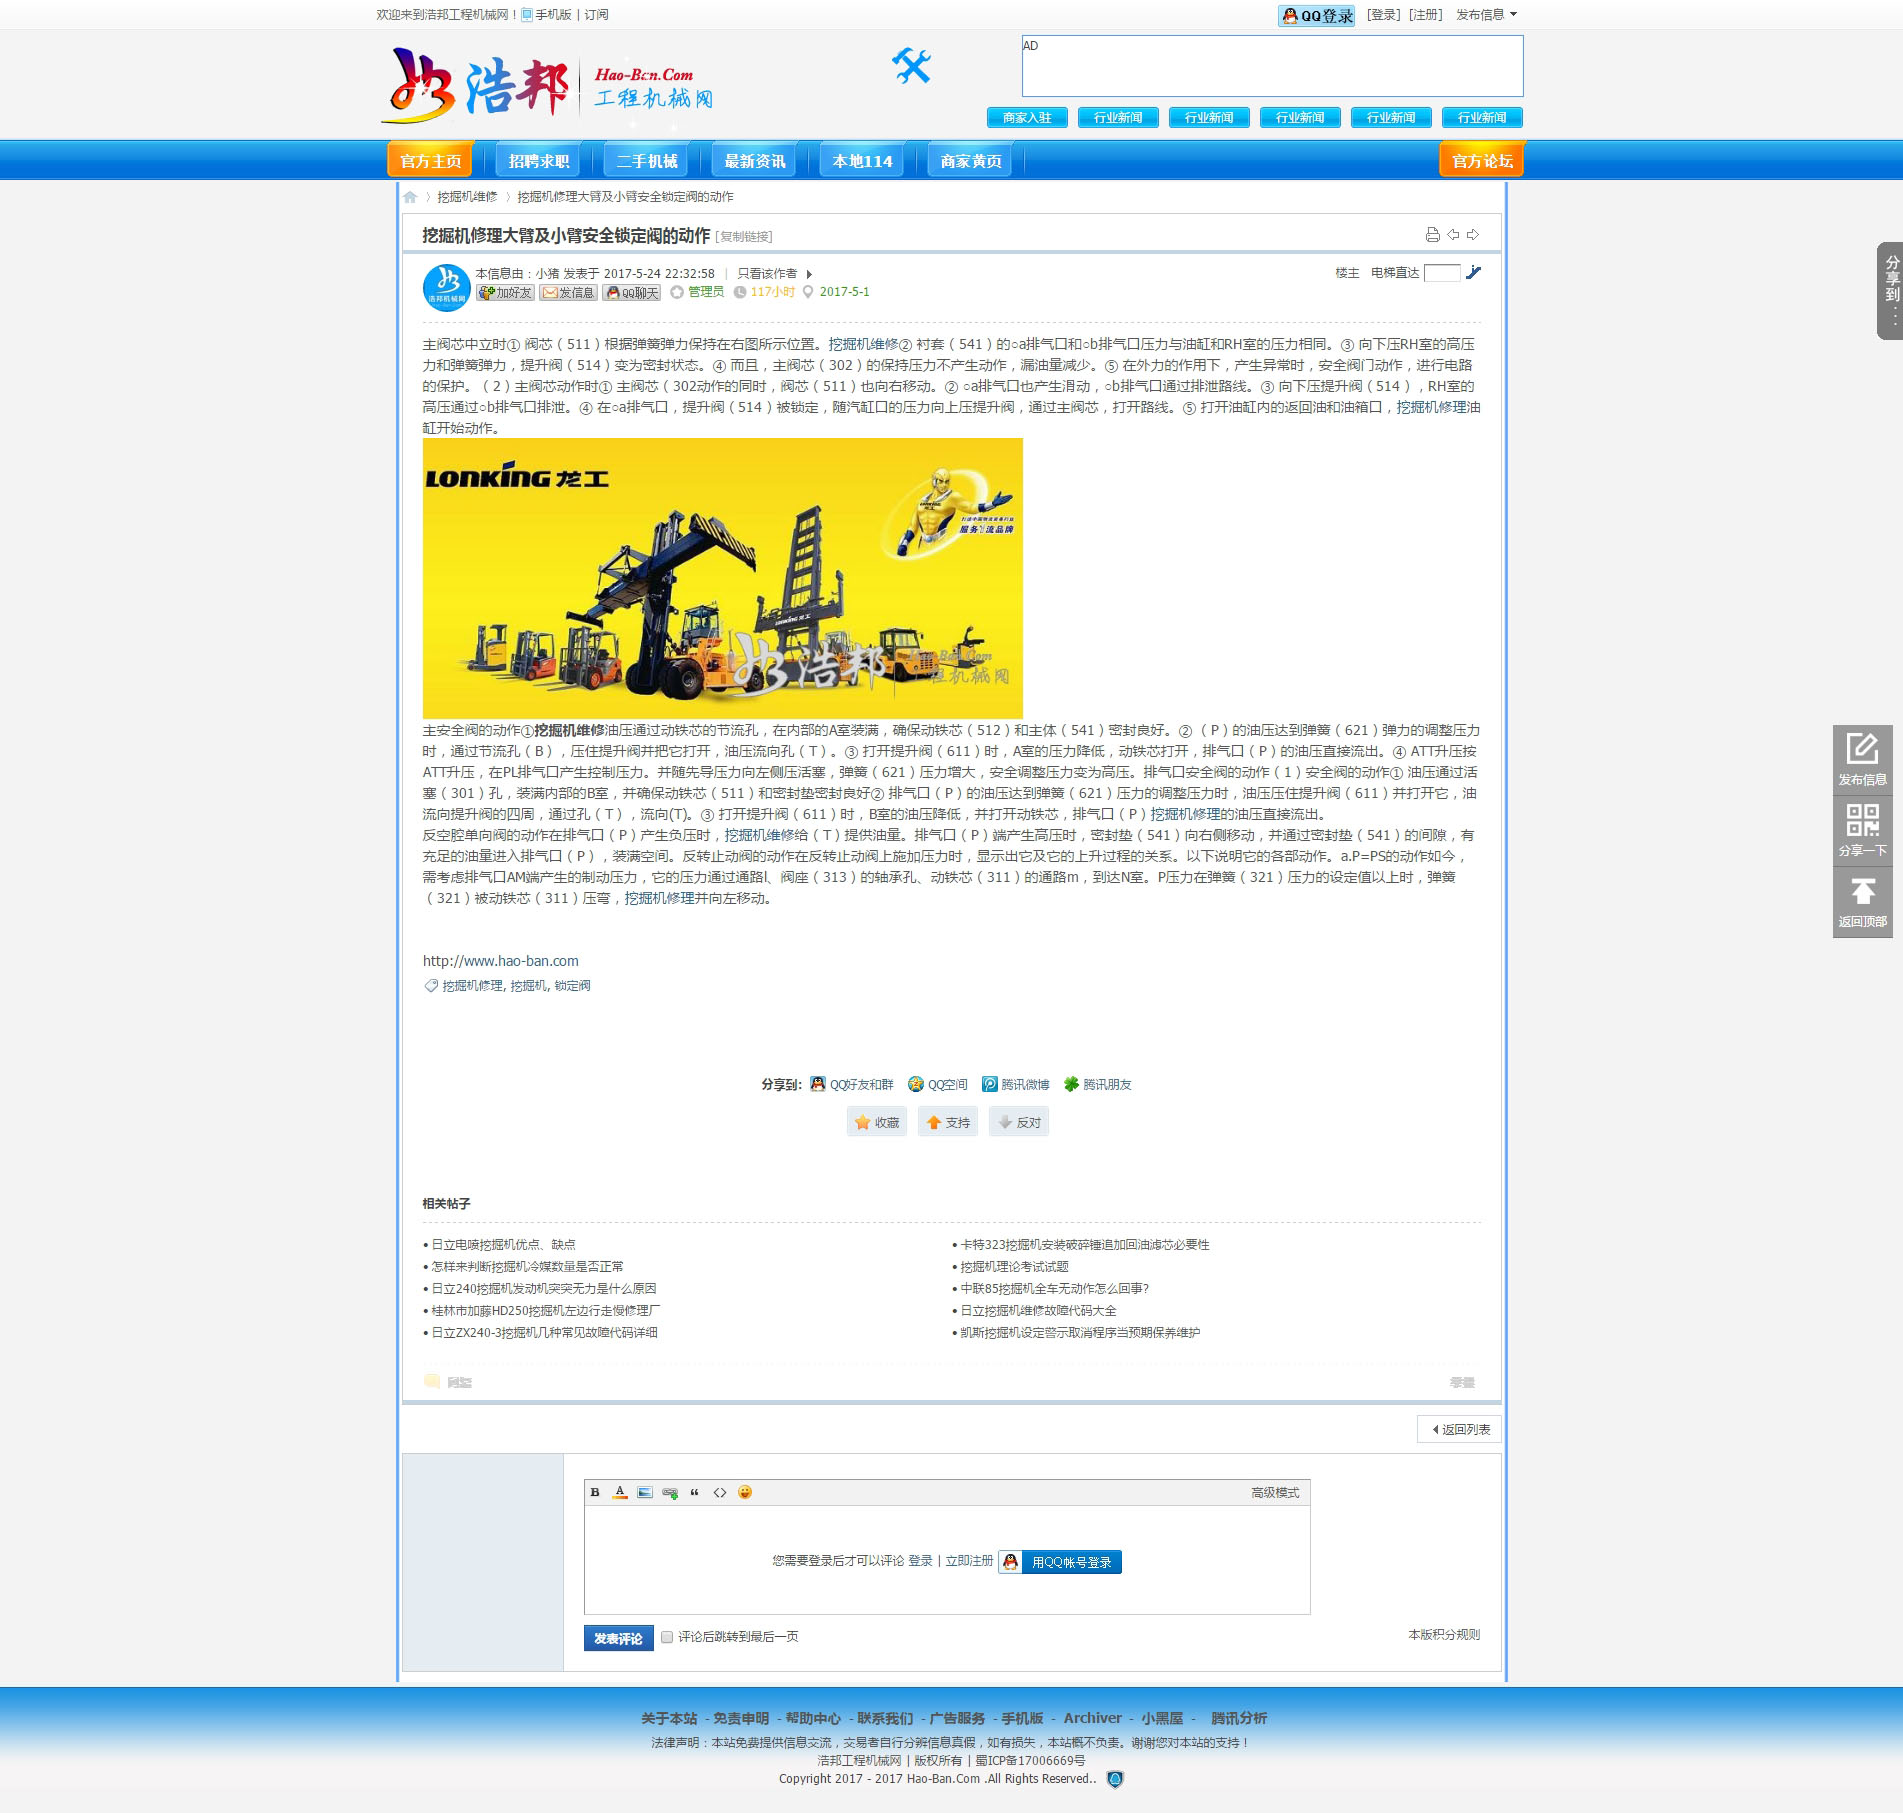
Task: Share to 腾讯朋友
Action: (1098, 1084)
